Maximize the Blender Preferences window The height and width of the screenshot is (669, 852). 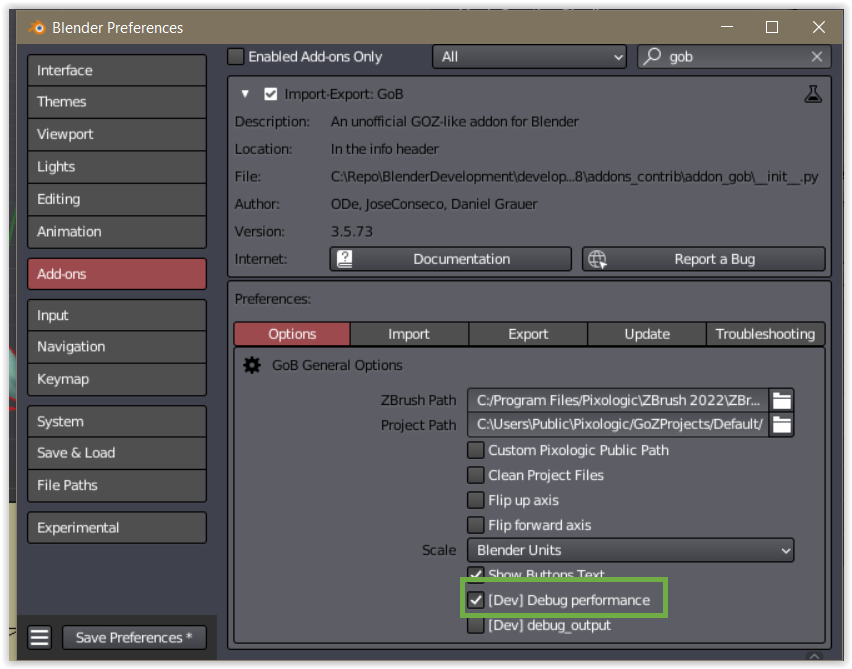[x=772, y=27]
